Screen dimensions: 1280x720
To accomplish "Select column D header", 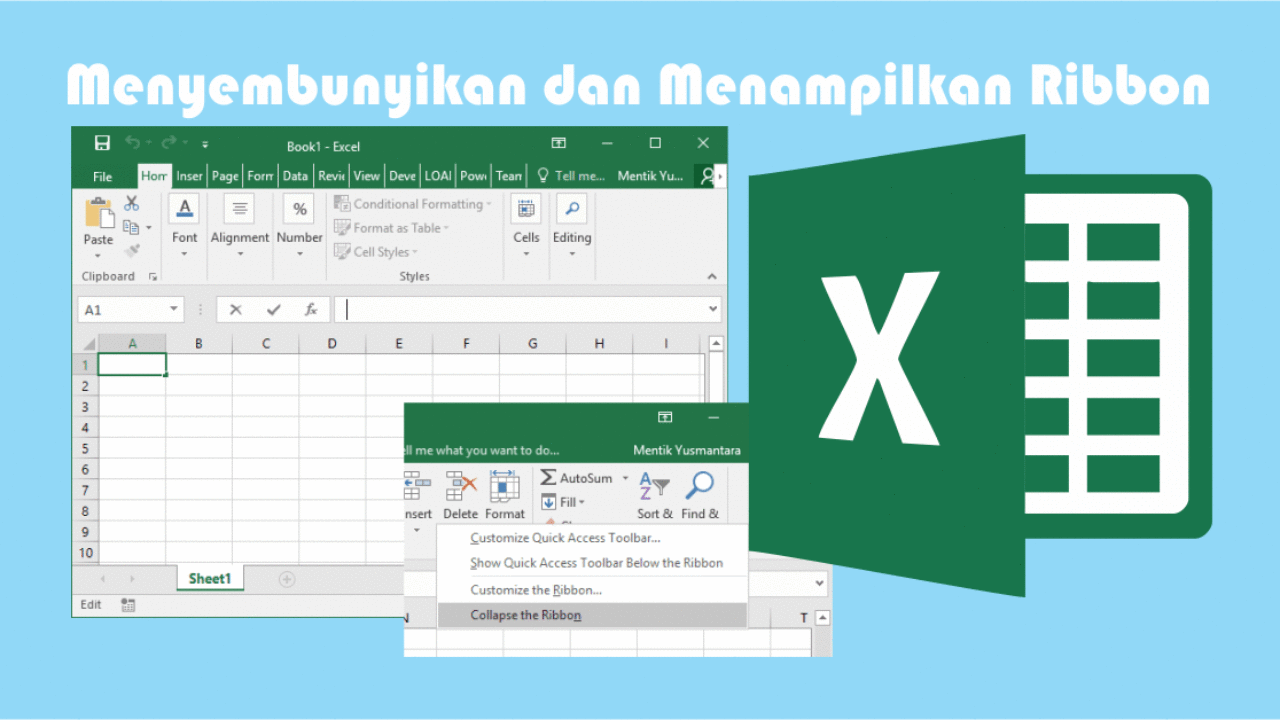I will tap(332, 344).
